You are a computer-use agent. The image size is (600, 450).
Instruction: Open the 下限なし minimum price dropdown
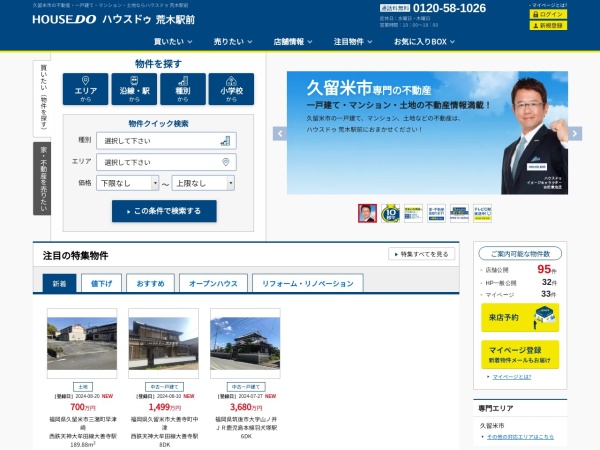(127, 183)
